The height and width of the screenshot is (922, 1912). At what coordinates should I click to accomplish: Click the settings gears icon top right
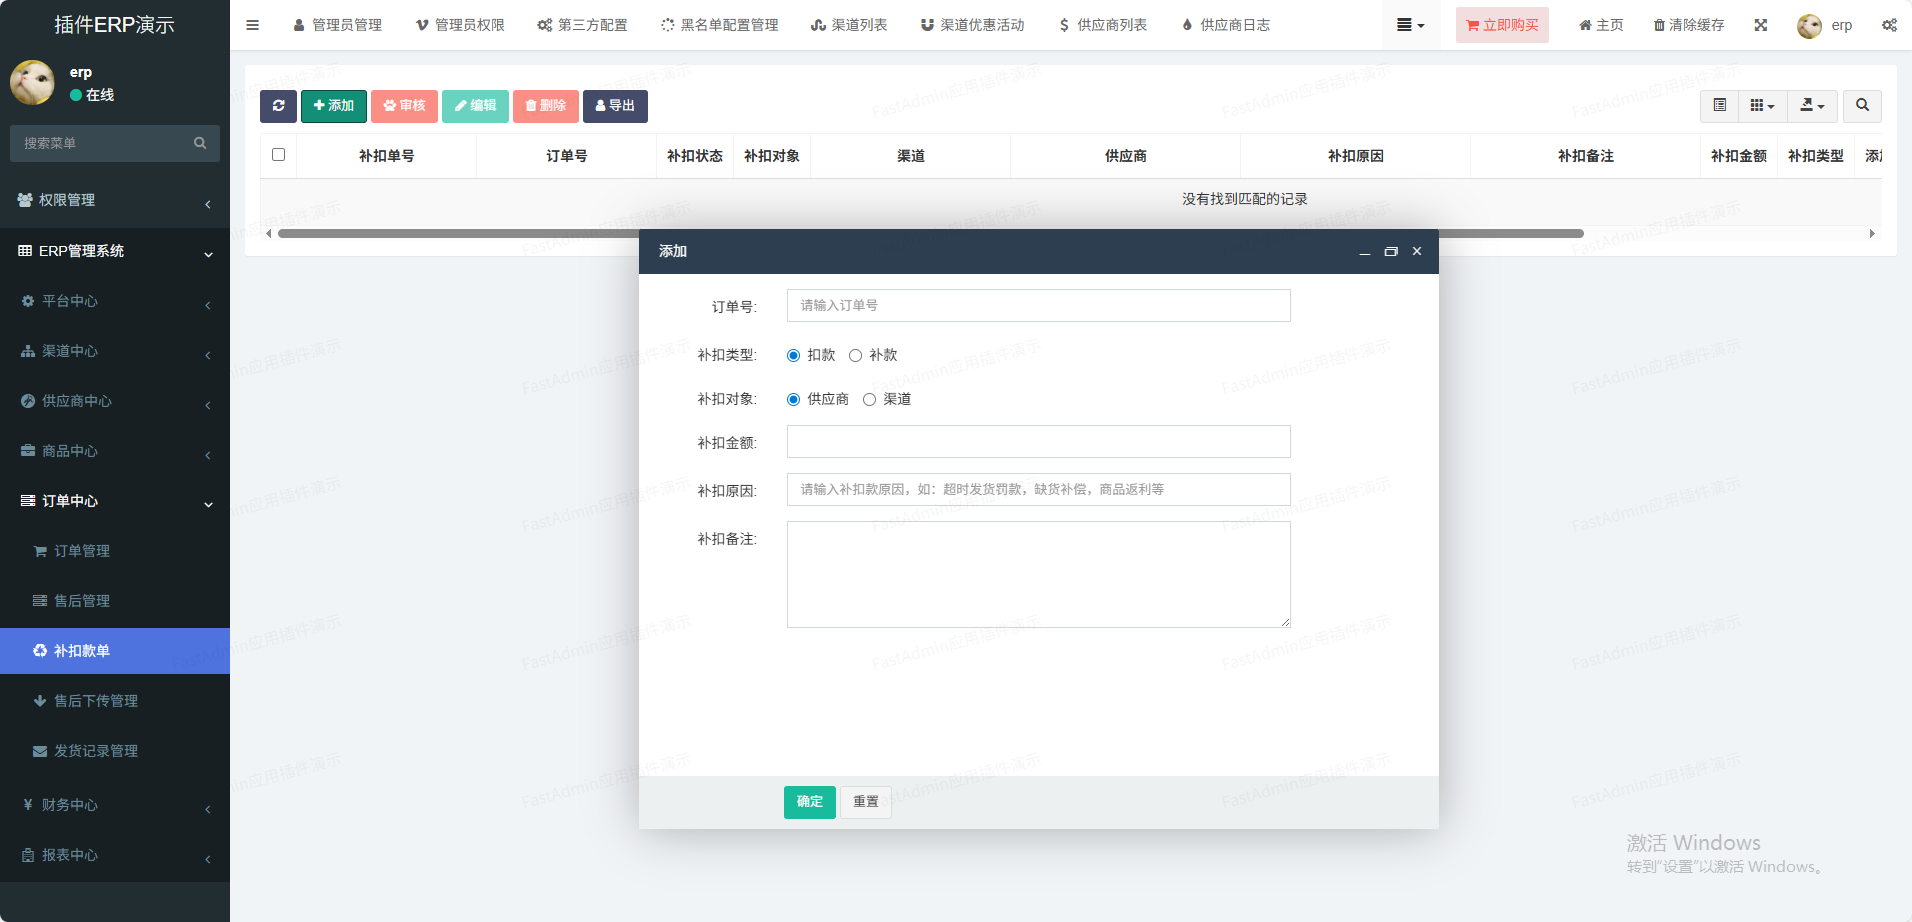pyautogui.click(x=1889, y=25)
